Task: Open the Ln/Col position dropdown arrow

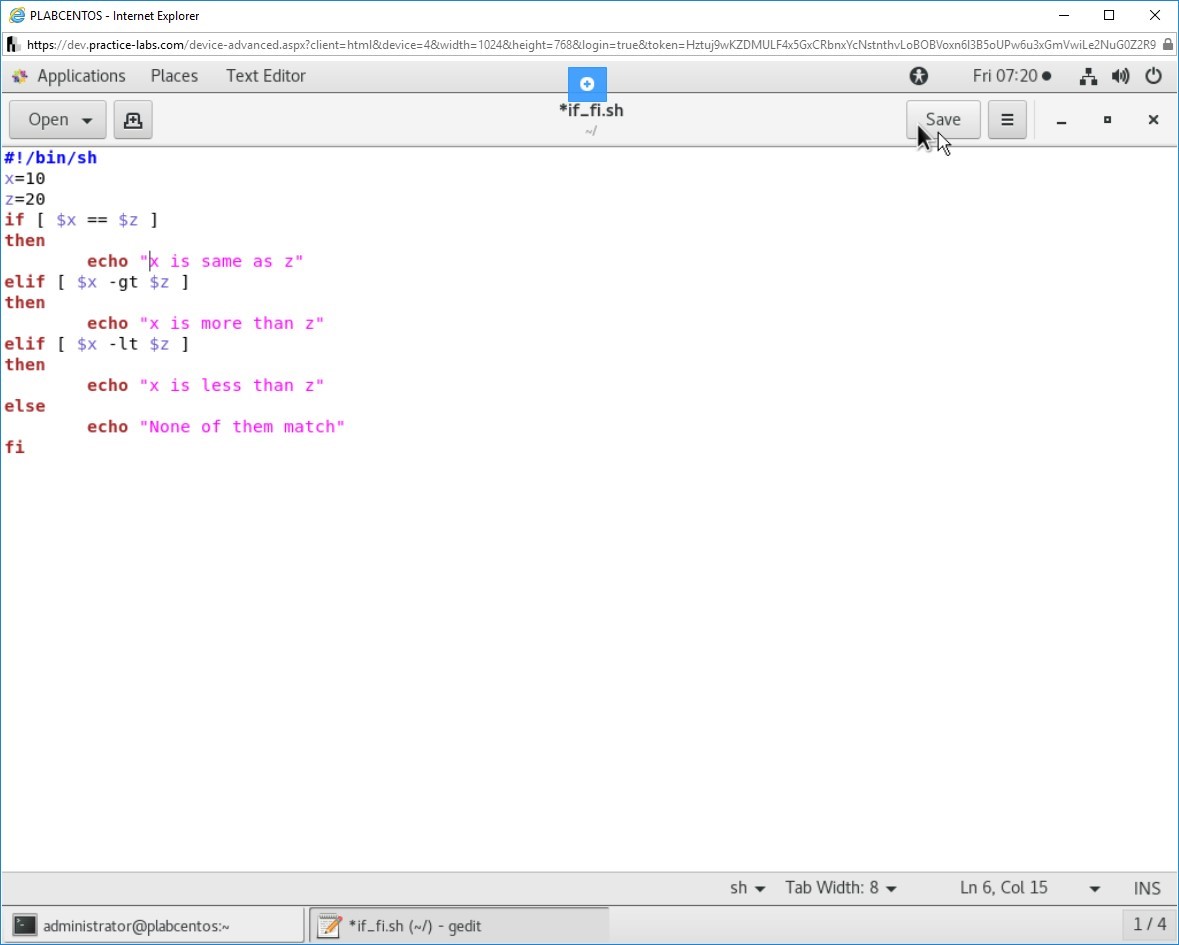Action: click(1094, 888)
